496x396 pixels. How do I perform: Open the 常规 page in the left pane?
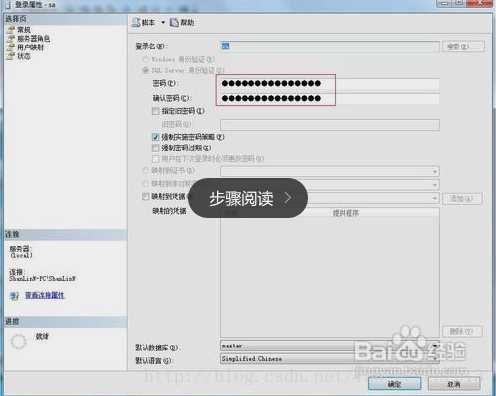pyautogui.click(x=24, y=30)
